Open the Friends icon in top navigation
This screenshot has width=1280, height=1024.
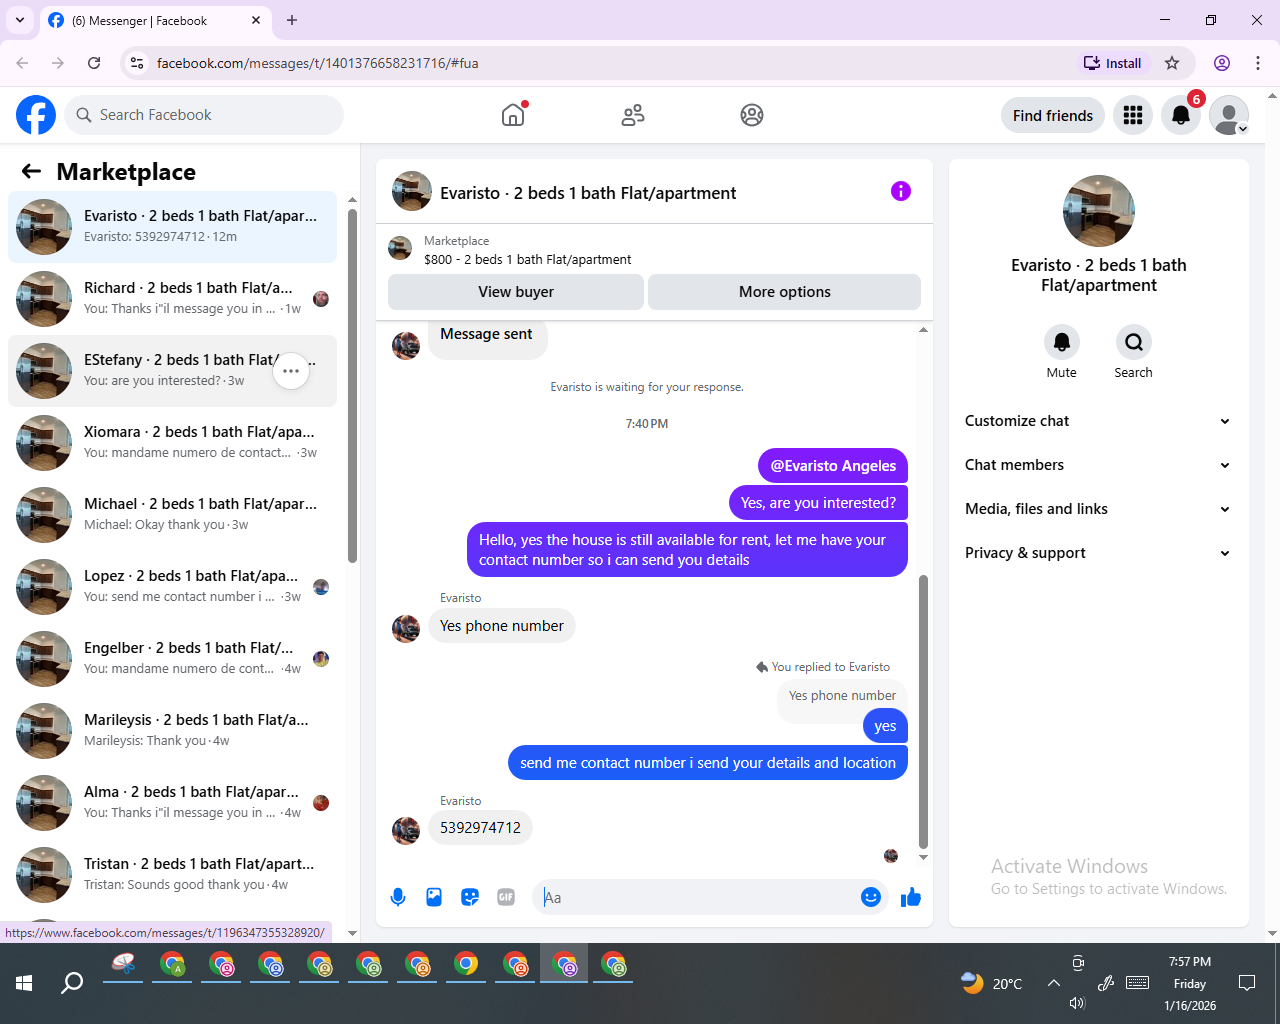point(633,115)
